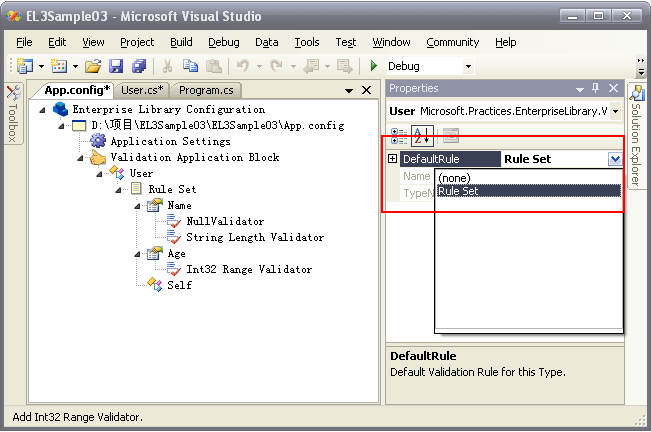Open the Debug menu
Screen dimensions: 651x432
224,42
